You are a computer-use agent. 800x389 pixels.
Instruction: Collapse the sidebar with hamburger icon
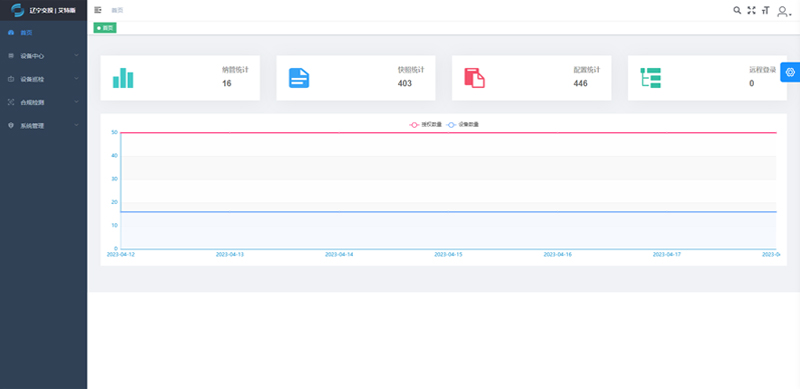(x=98, y=10)
